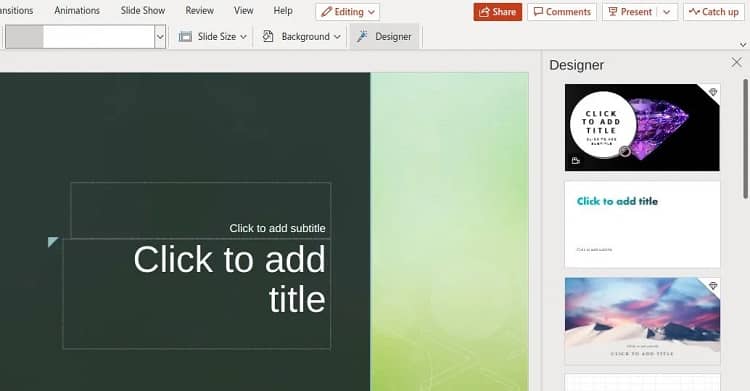This screenshot has height=391, width=750.
Task: Click the 'Click to add subtitle' placeholder
Action: (x=201, y=210)
